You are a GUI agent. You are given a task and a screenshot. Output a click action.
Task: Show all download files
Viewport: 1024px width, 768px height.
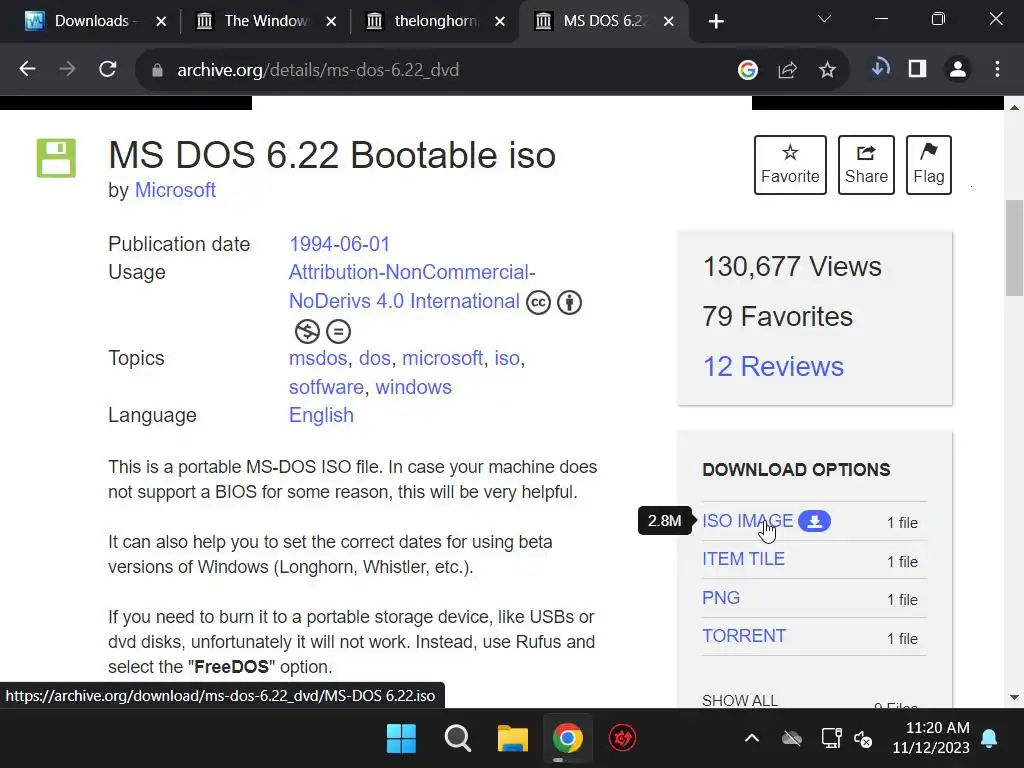click(x=740, y=700)
